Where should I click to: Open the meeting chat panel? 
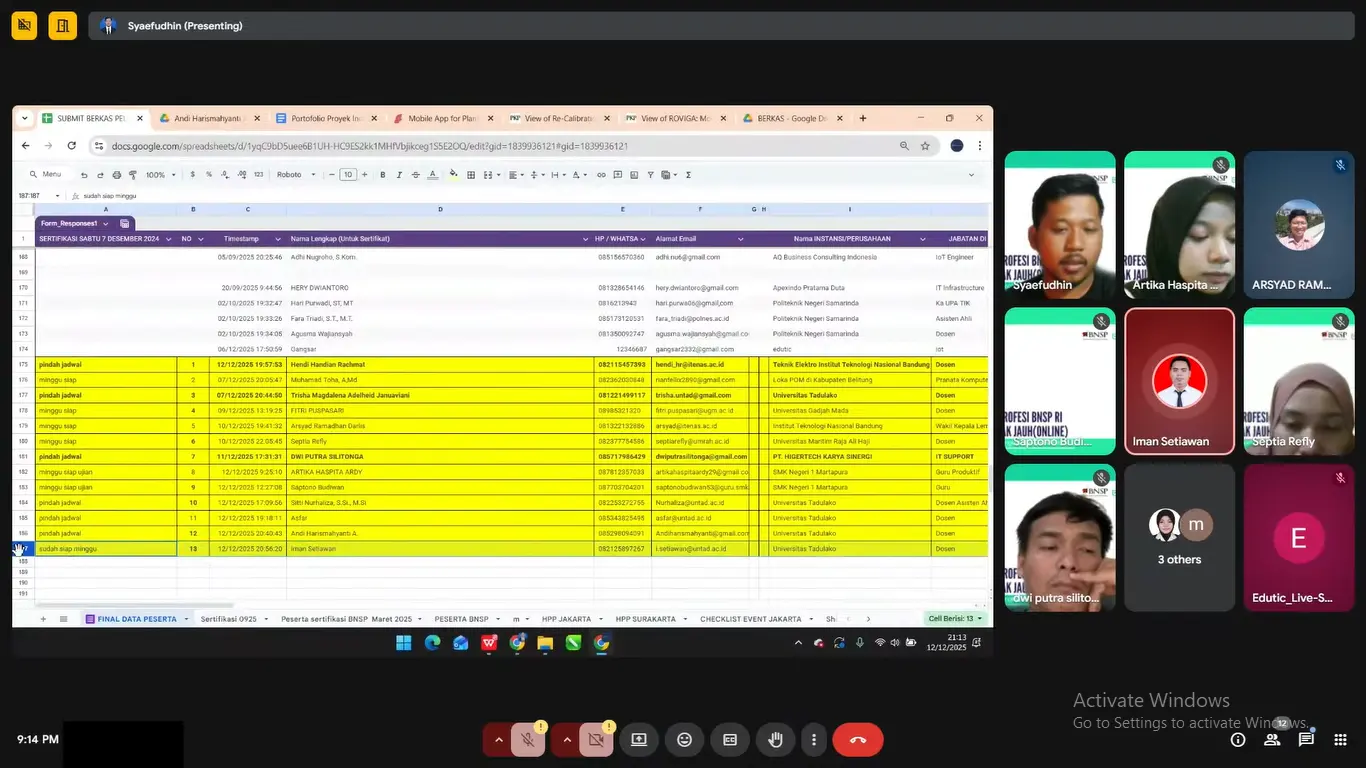click(x=1306, y=740)
